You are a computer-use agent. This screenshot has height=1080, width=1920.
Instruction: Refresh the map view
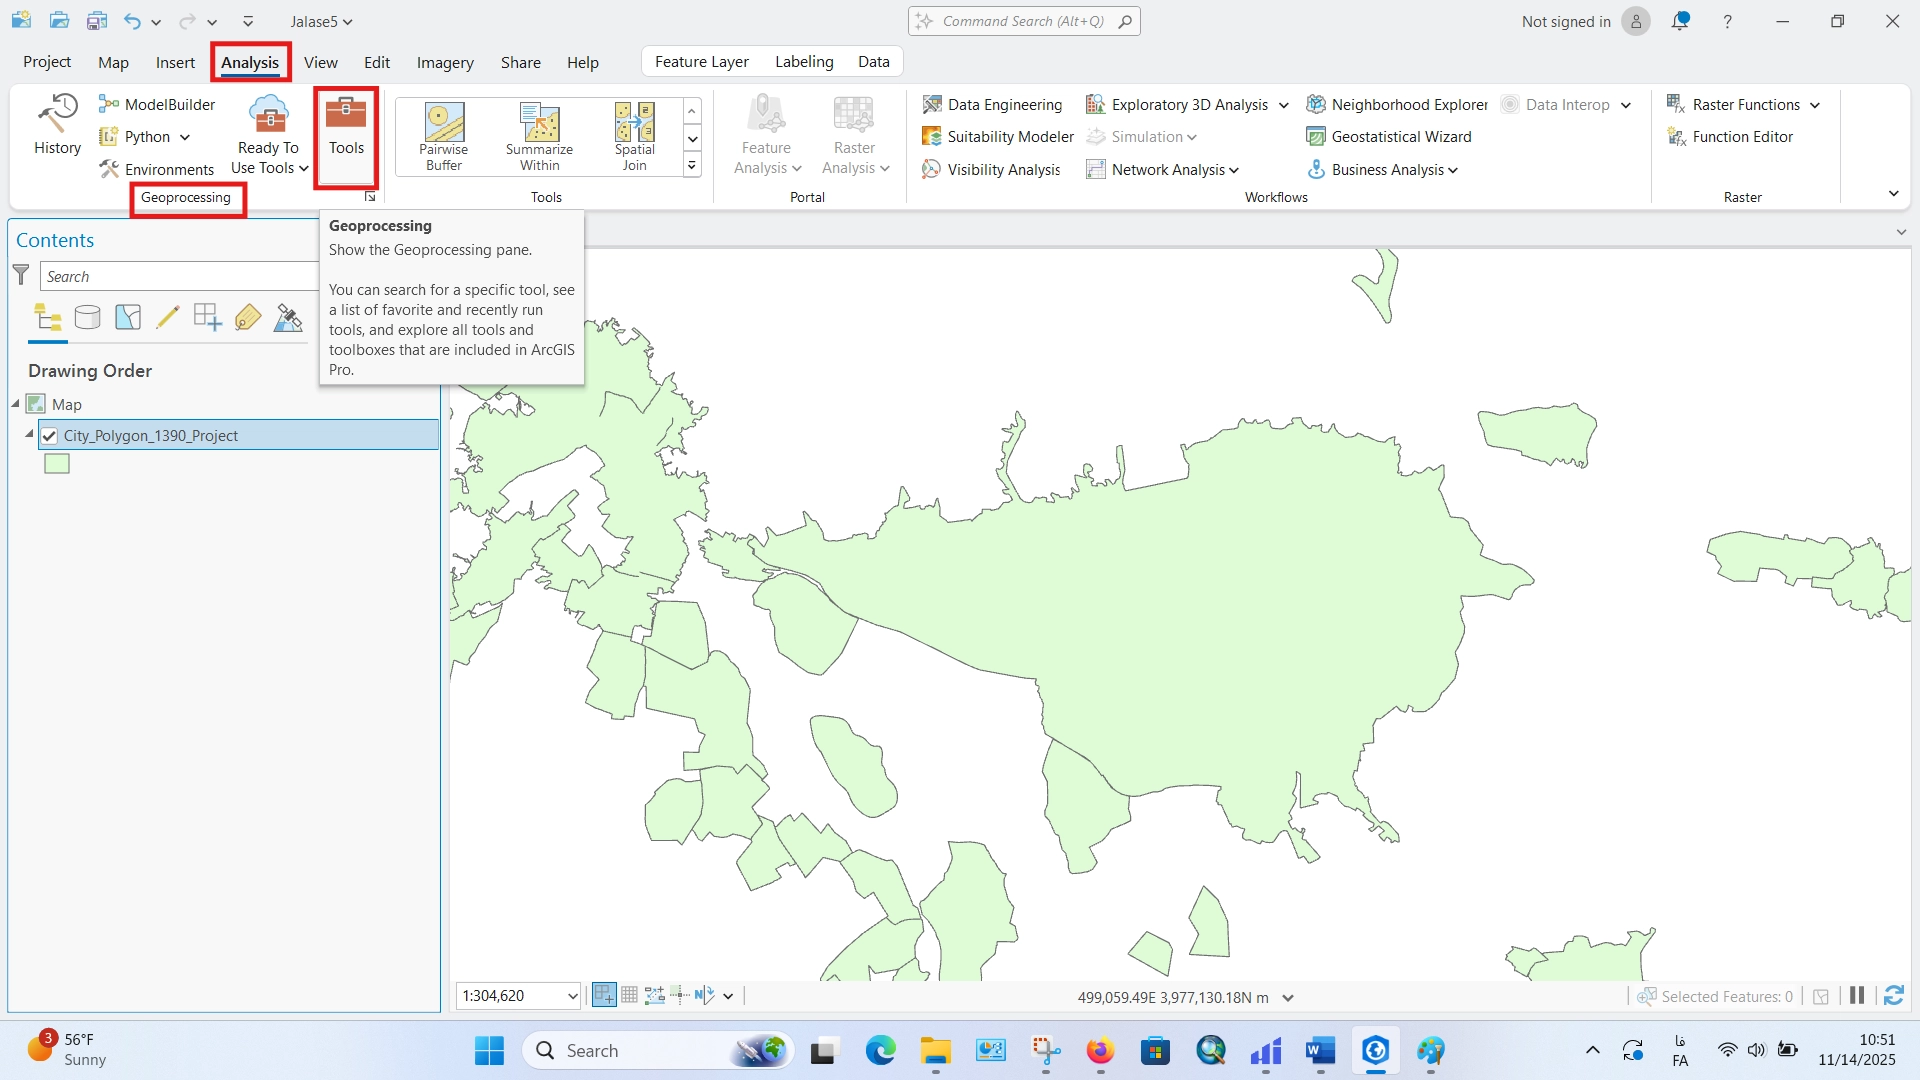click(1894, 996)
